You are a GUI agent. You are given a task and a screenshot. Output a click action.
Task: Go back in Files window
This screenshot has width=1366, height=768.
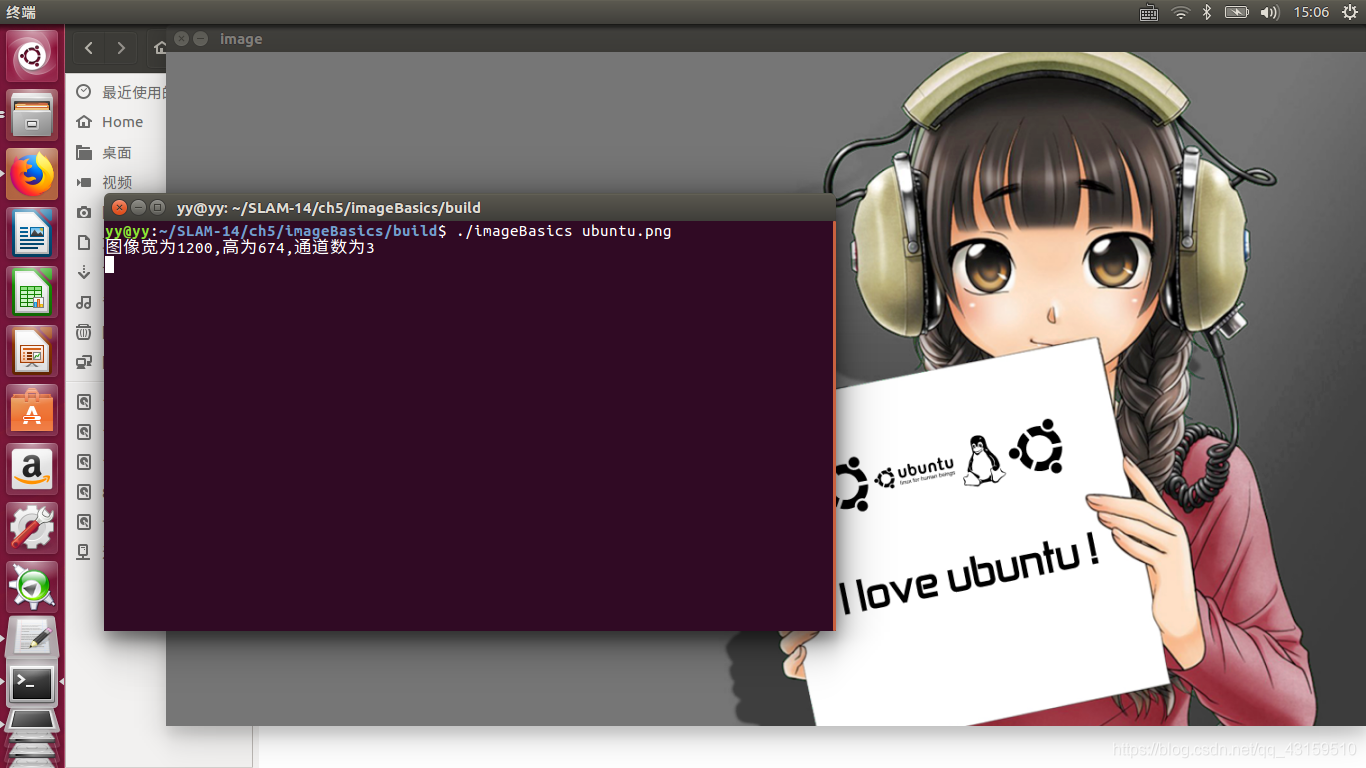(x=89, y=48)
